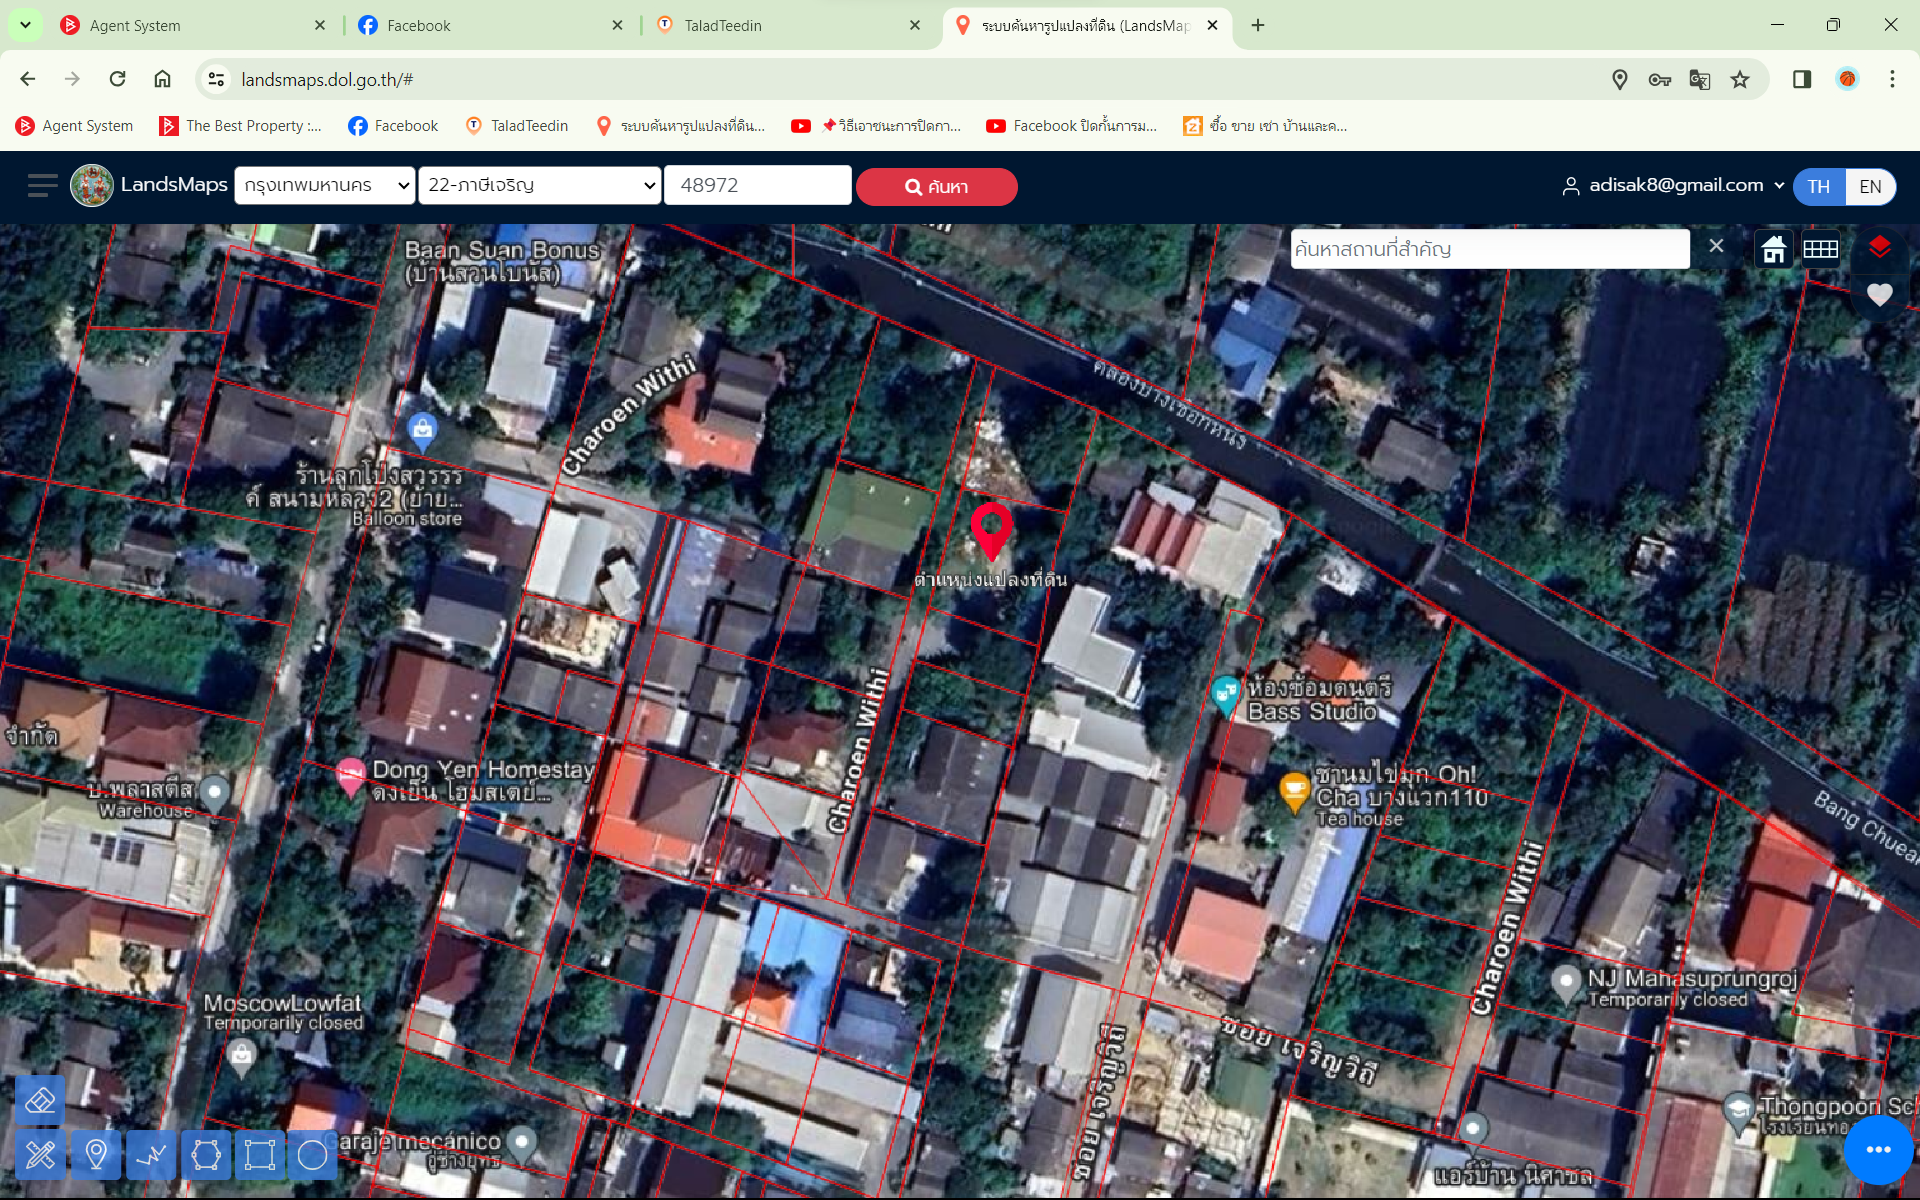The width and height of the screenshot is (1920, 1200).
Task: Select the rectangle drawing tool
Action: pyautogui.click(x=260, y=1155)
